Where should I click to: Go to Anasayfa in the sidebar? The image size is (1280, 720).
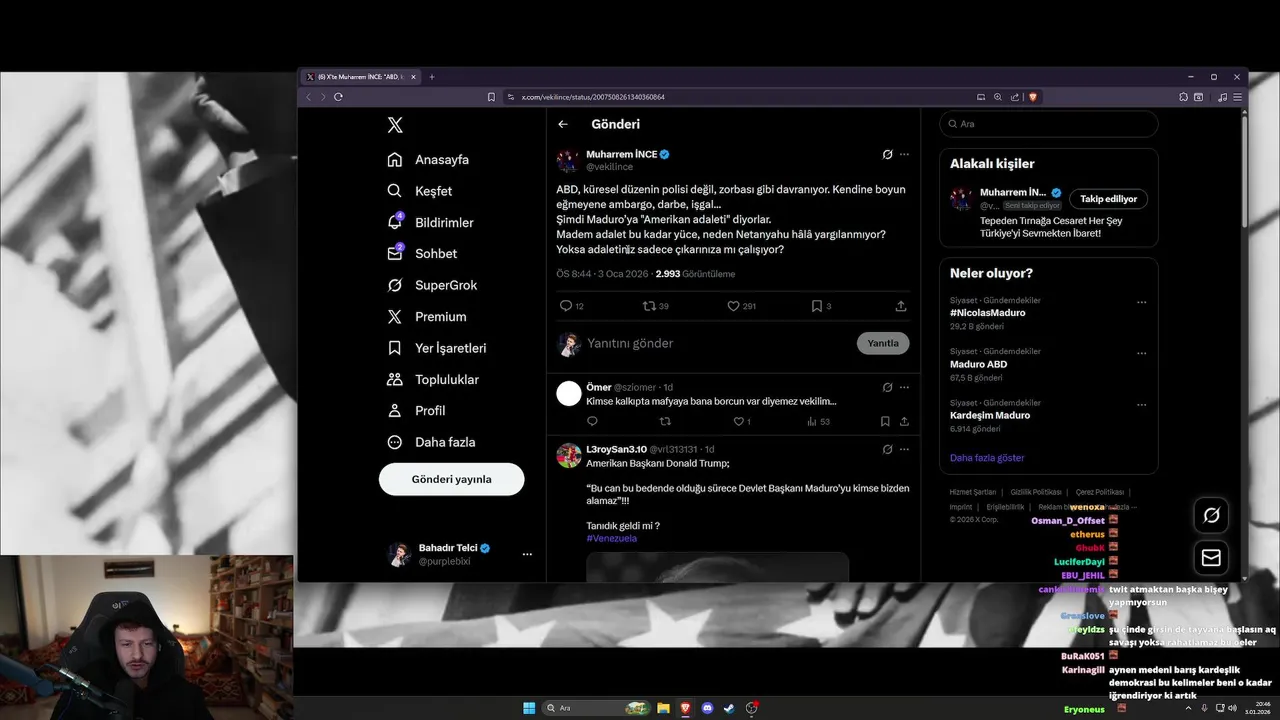[428, 160]
